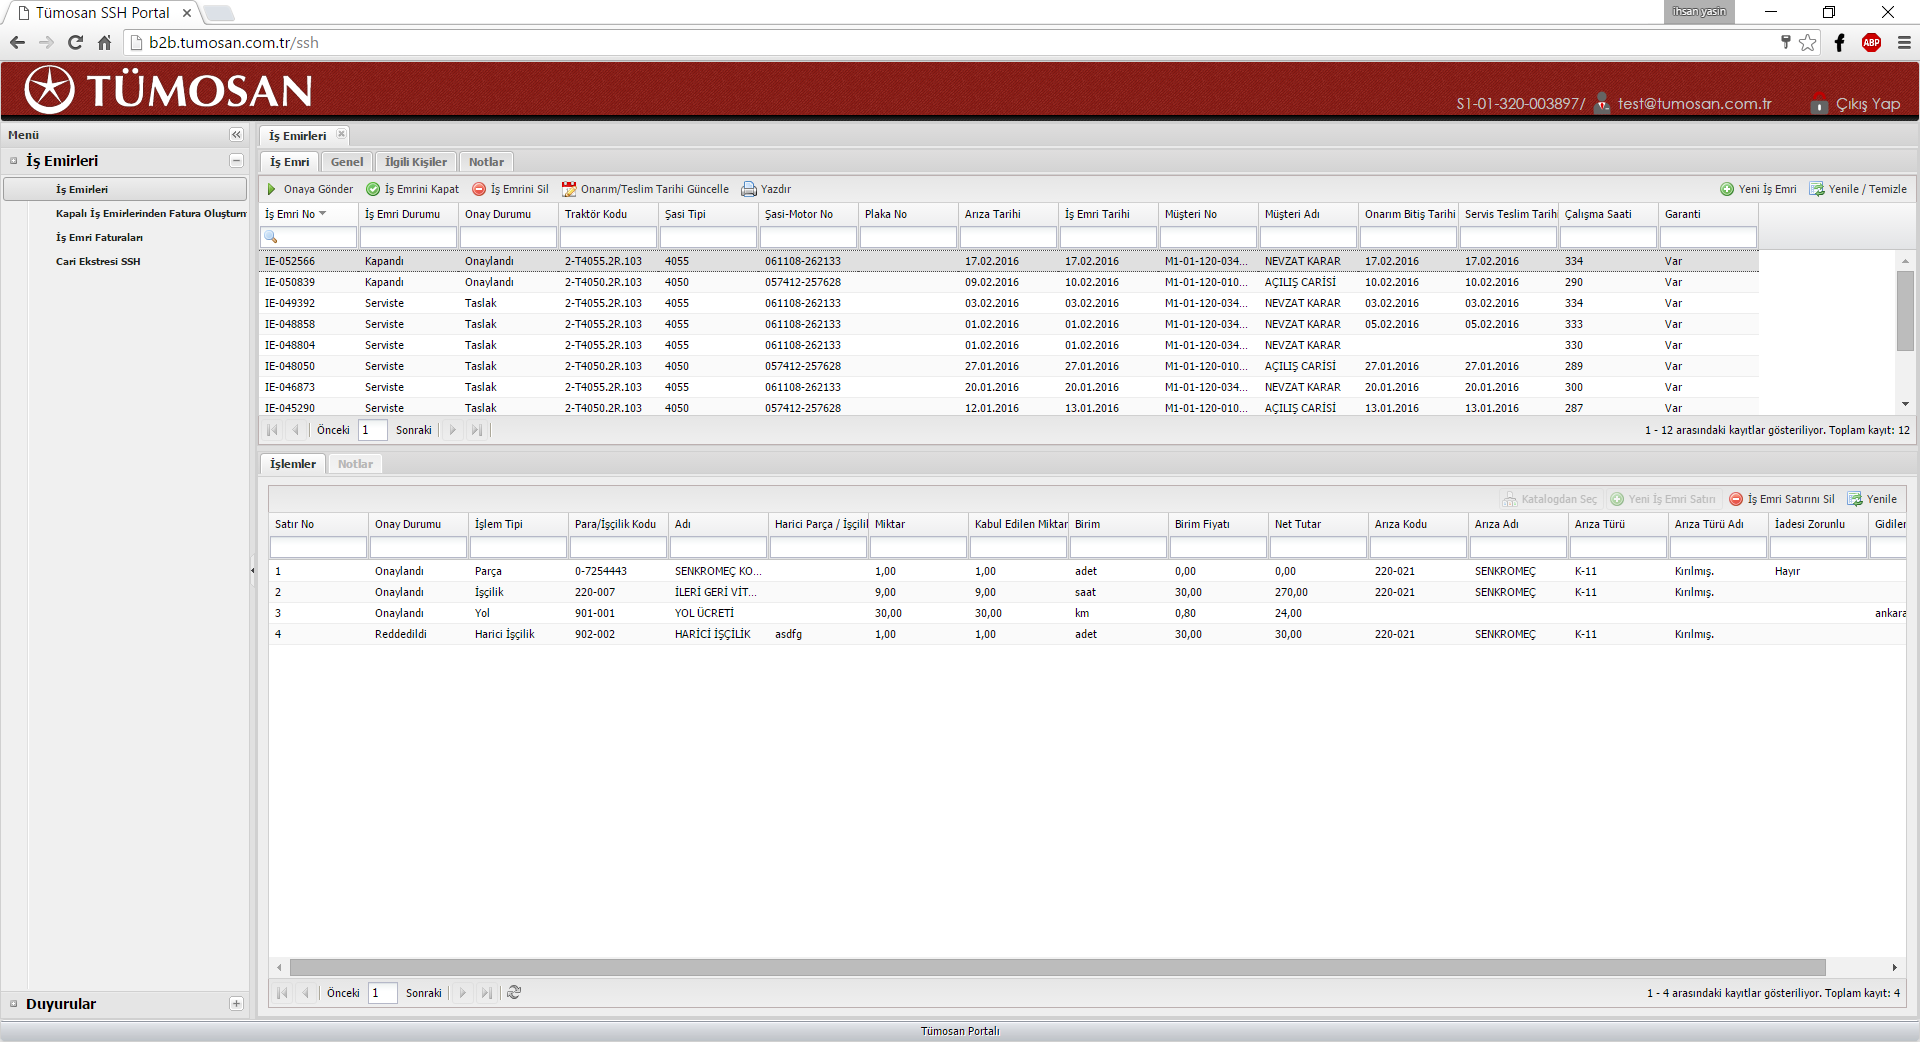Sort by Arıza Tarihi column header

coord(1008,214)
